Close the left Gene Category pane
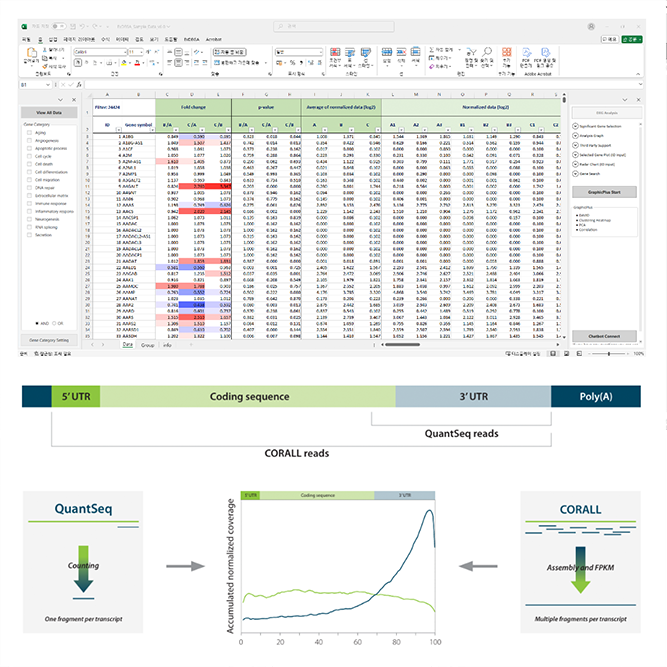This screenshot has width=667, height=667. [x=74, y=100]
